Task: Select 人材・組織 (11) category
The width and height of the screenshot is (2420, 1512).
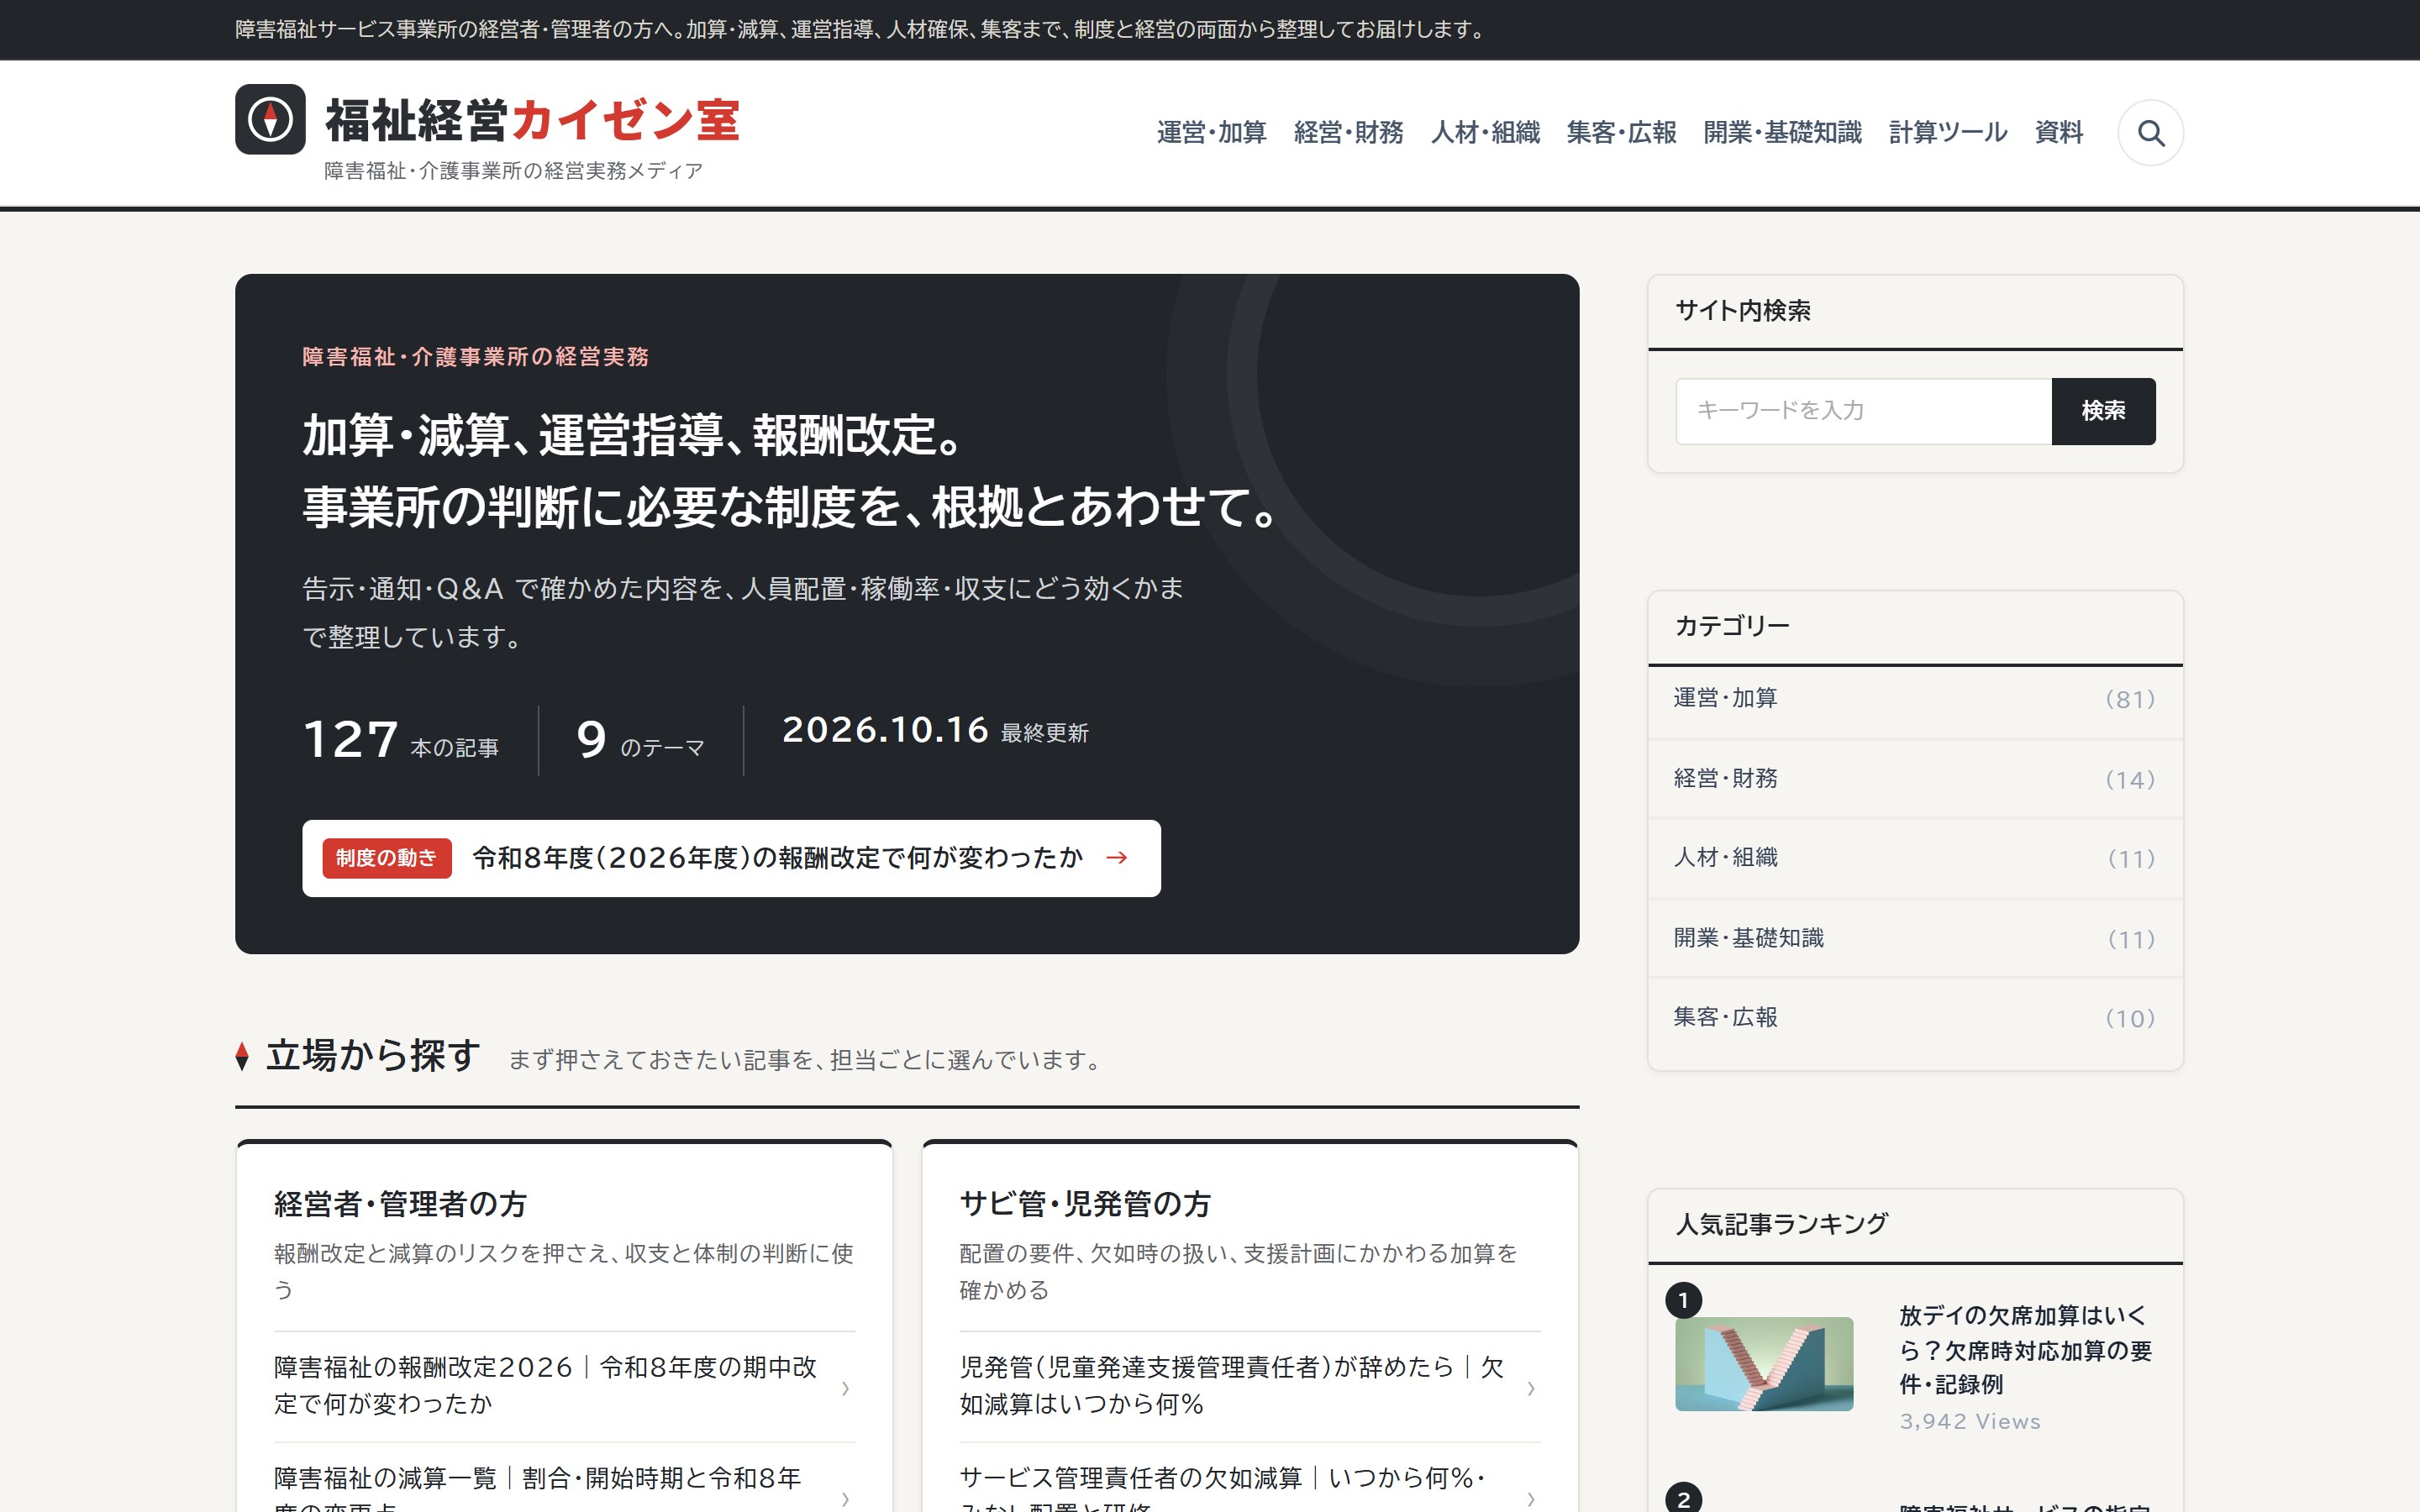Action: [x=1915, y=858]
